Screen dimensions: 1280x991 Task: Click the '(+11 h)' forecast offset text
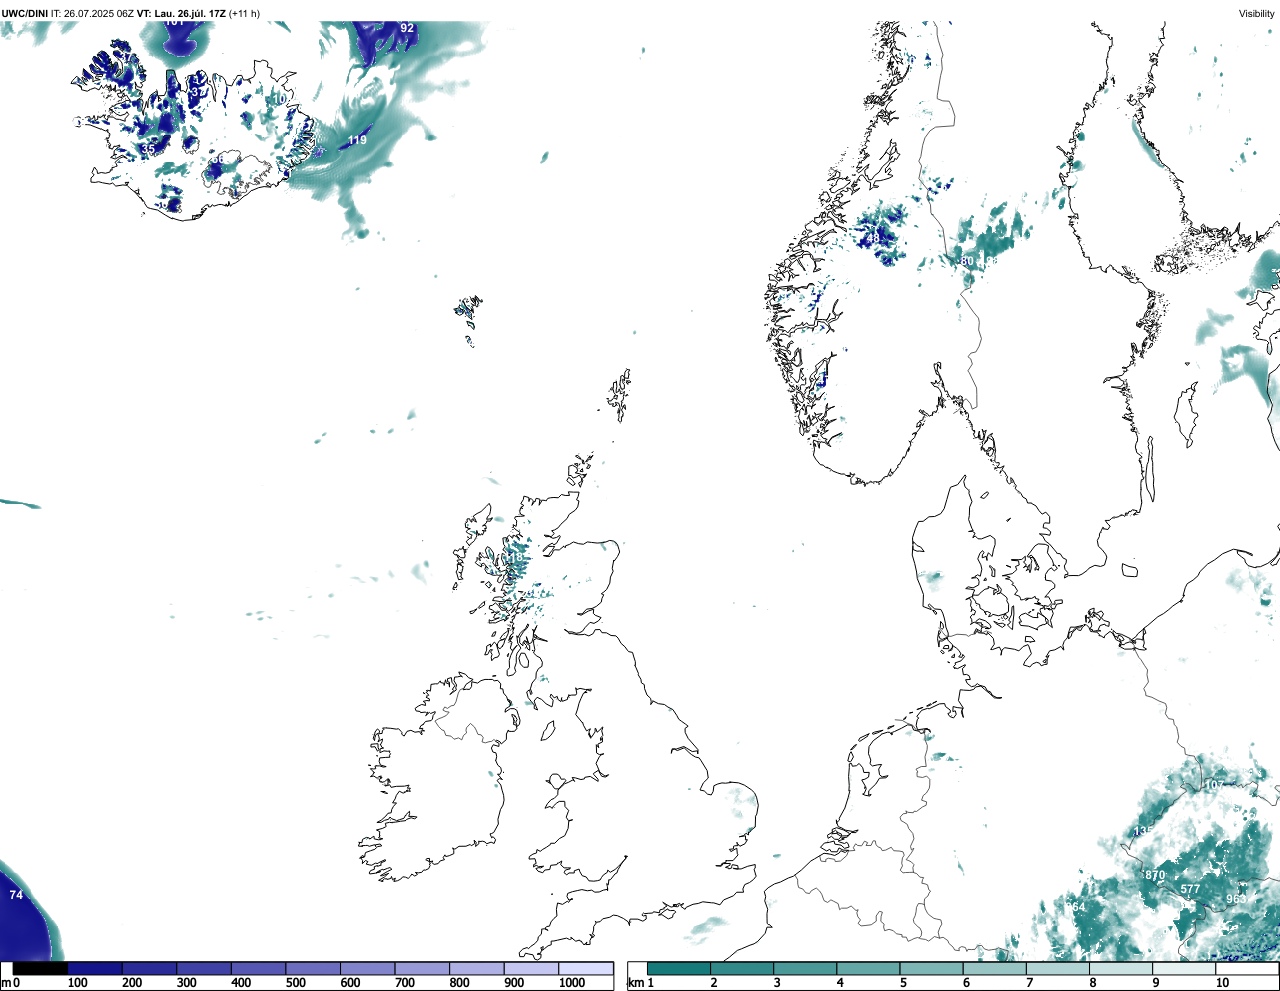click(245, 13)
